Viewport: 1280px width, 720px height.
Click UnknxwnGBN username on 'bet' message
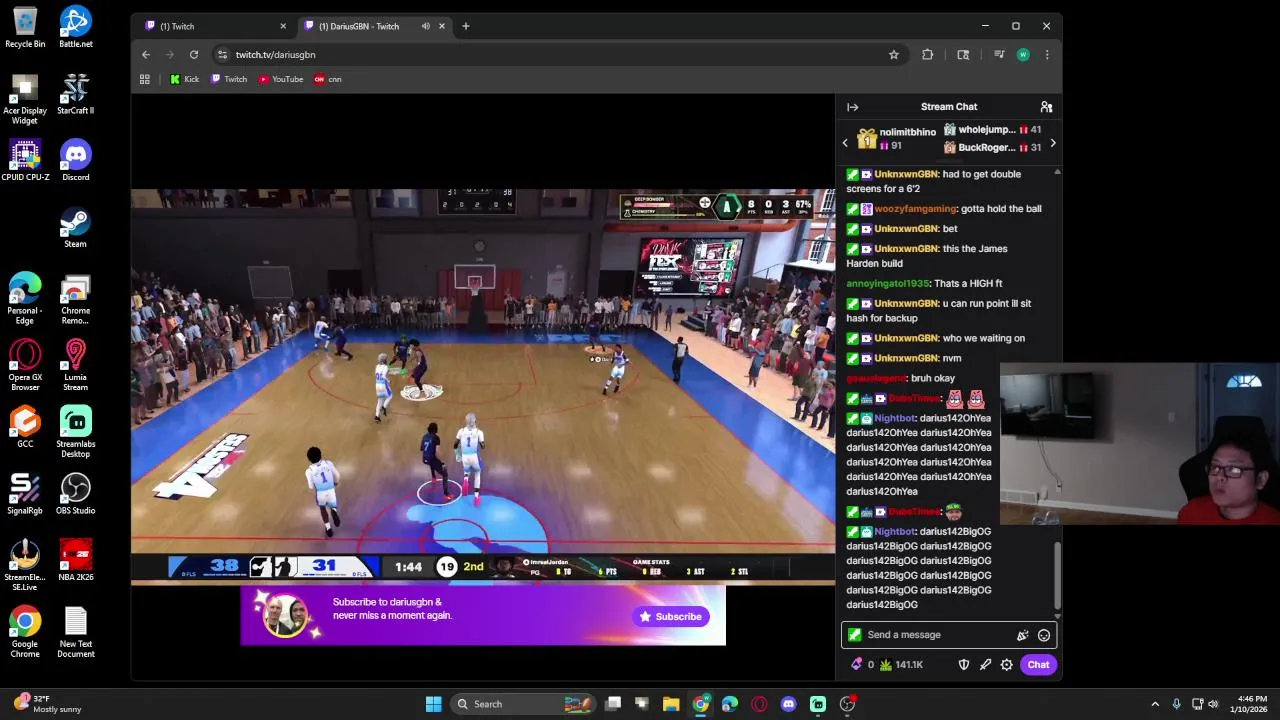pos(906,229)
